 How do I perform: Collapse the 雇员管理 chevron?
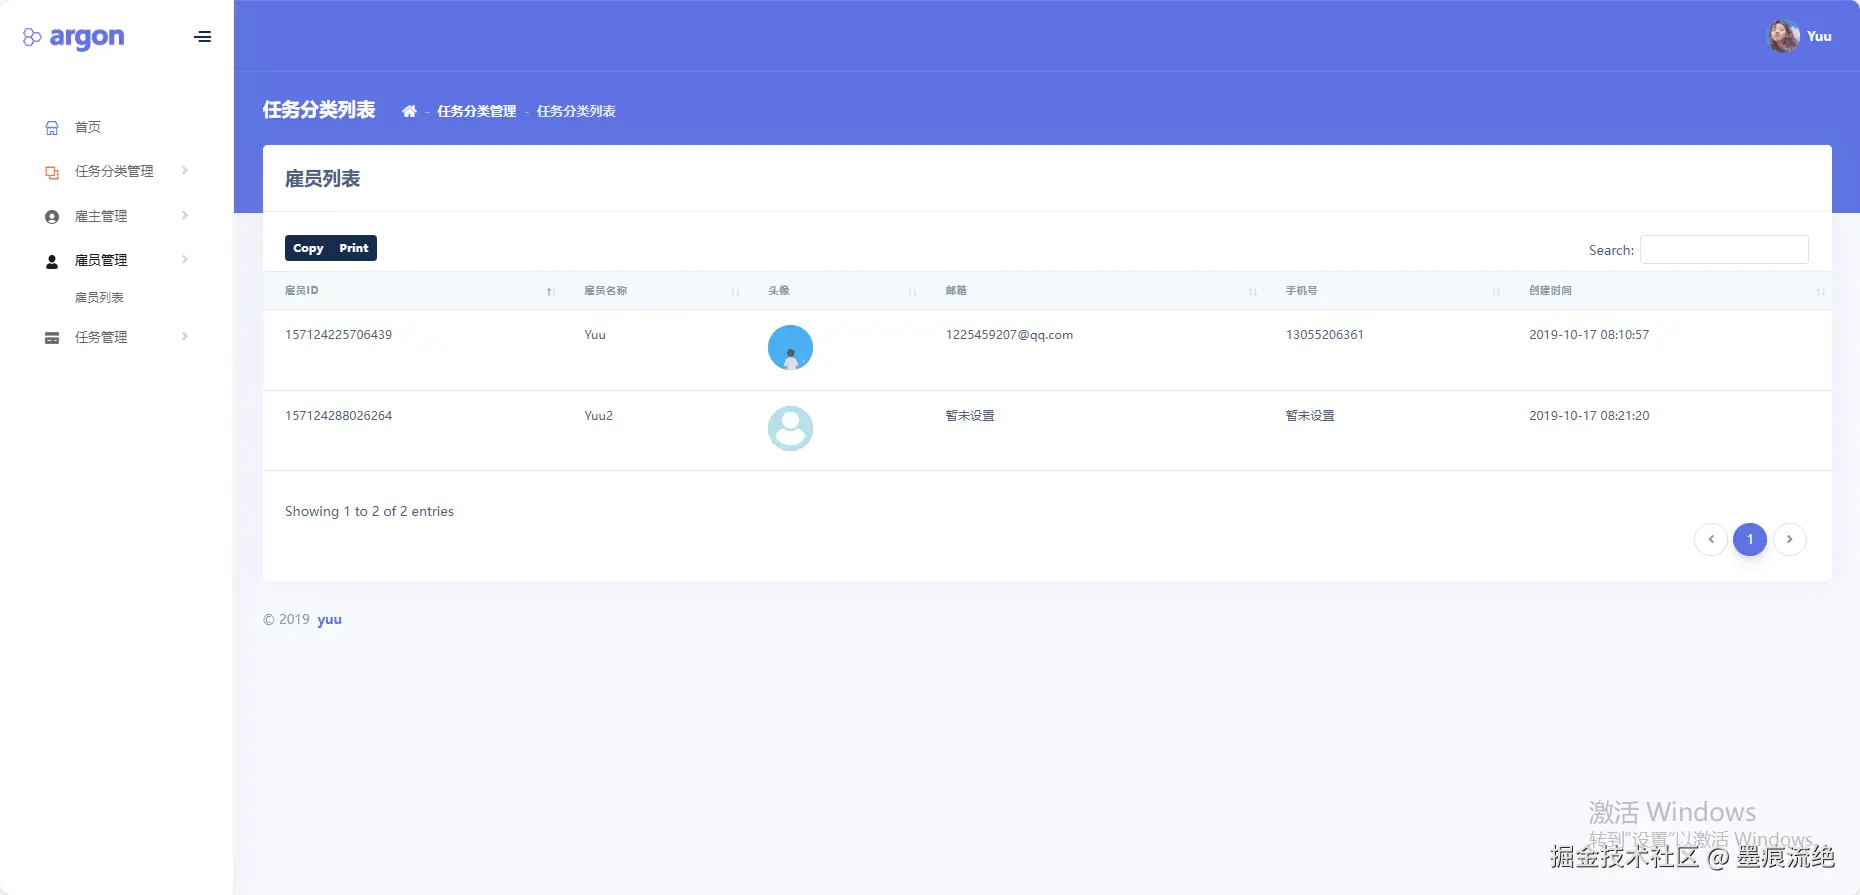(x=185, y=260)
